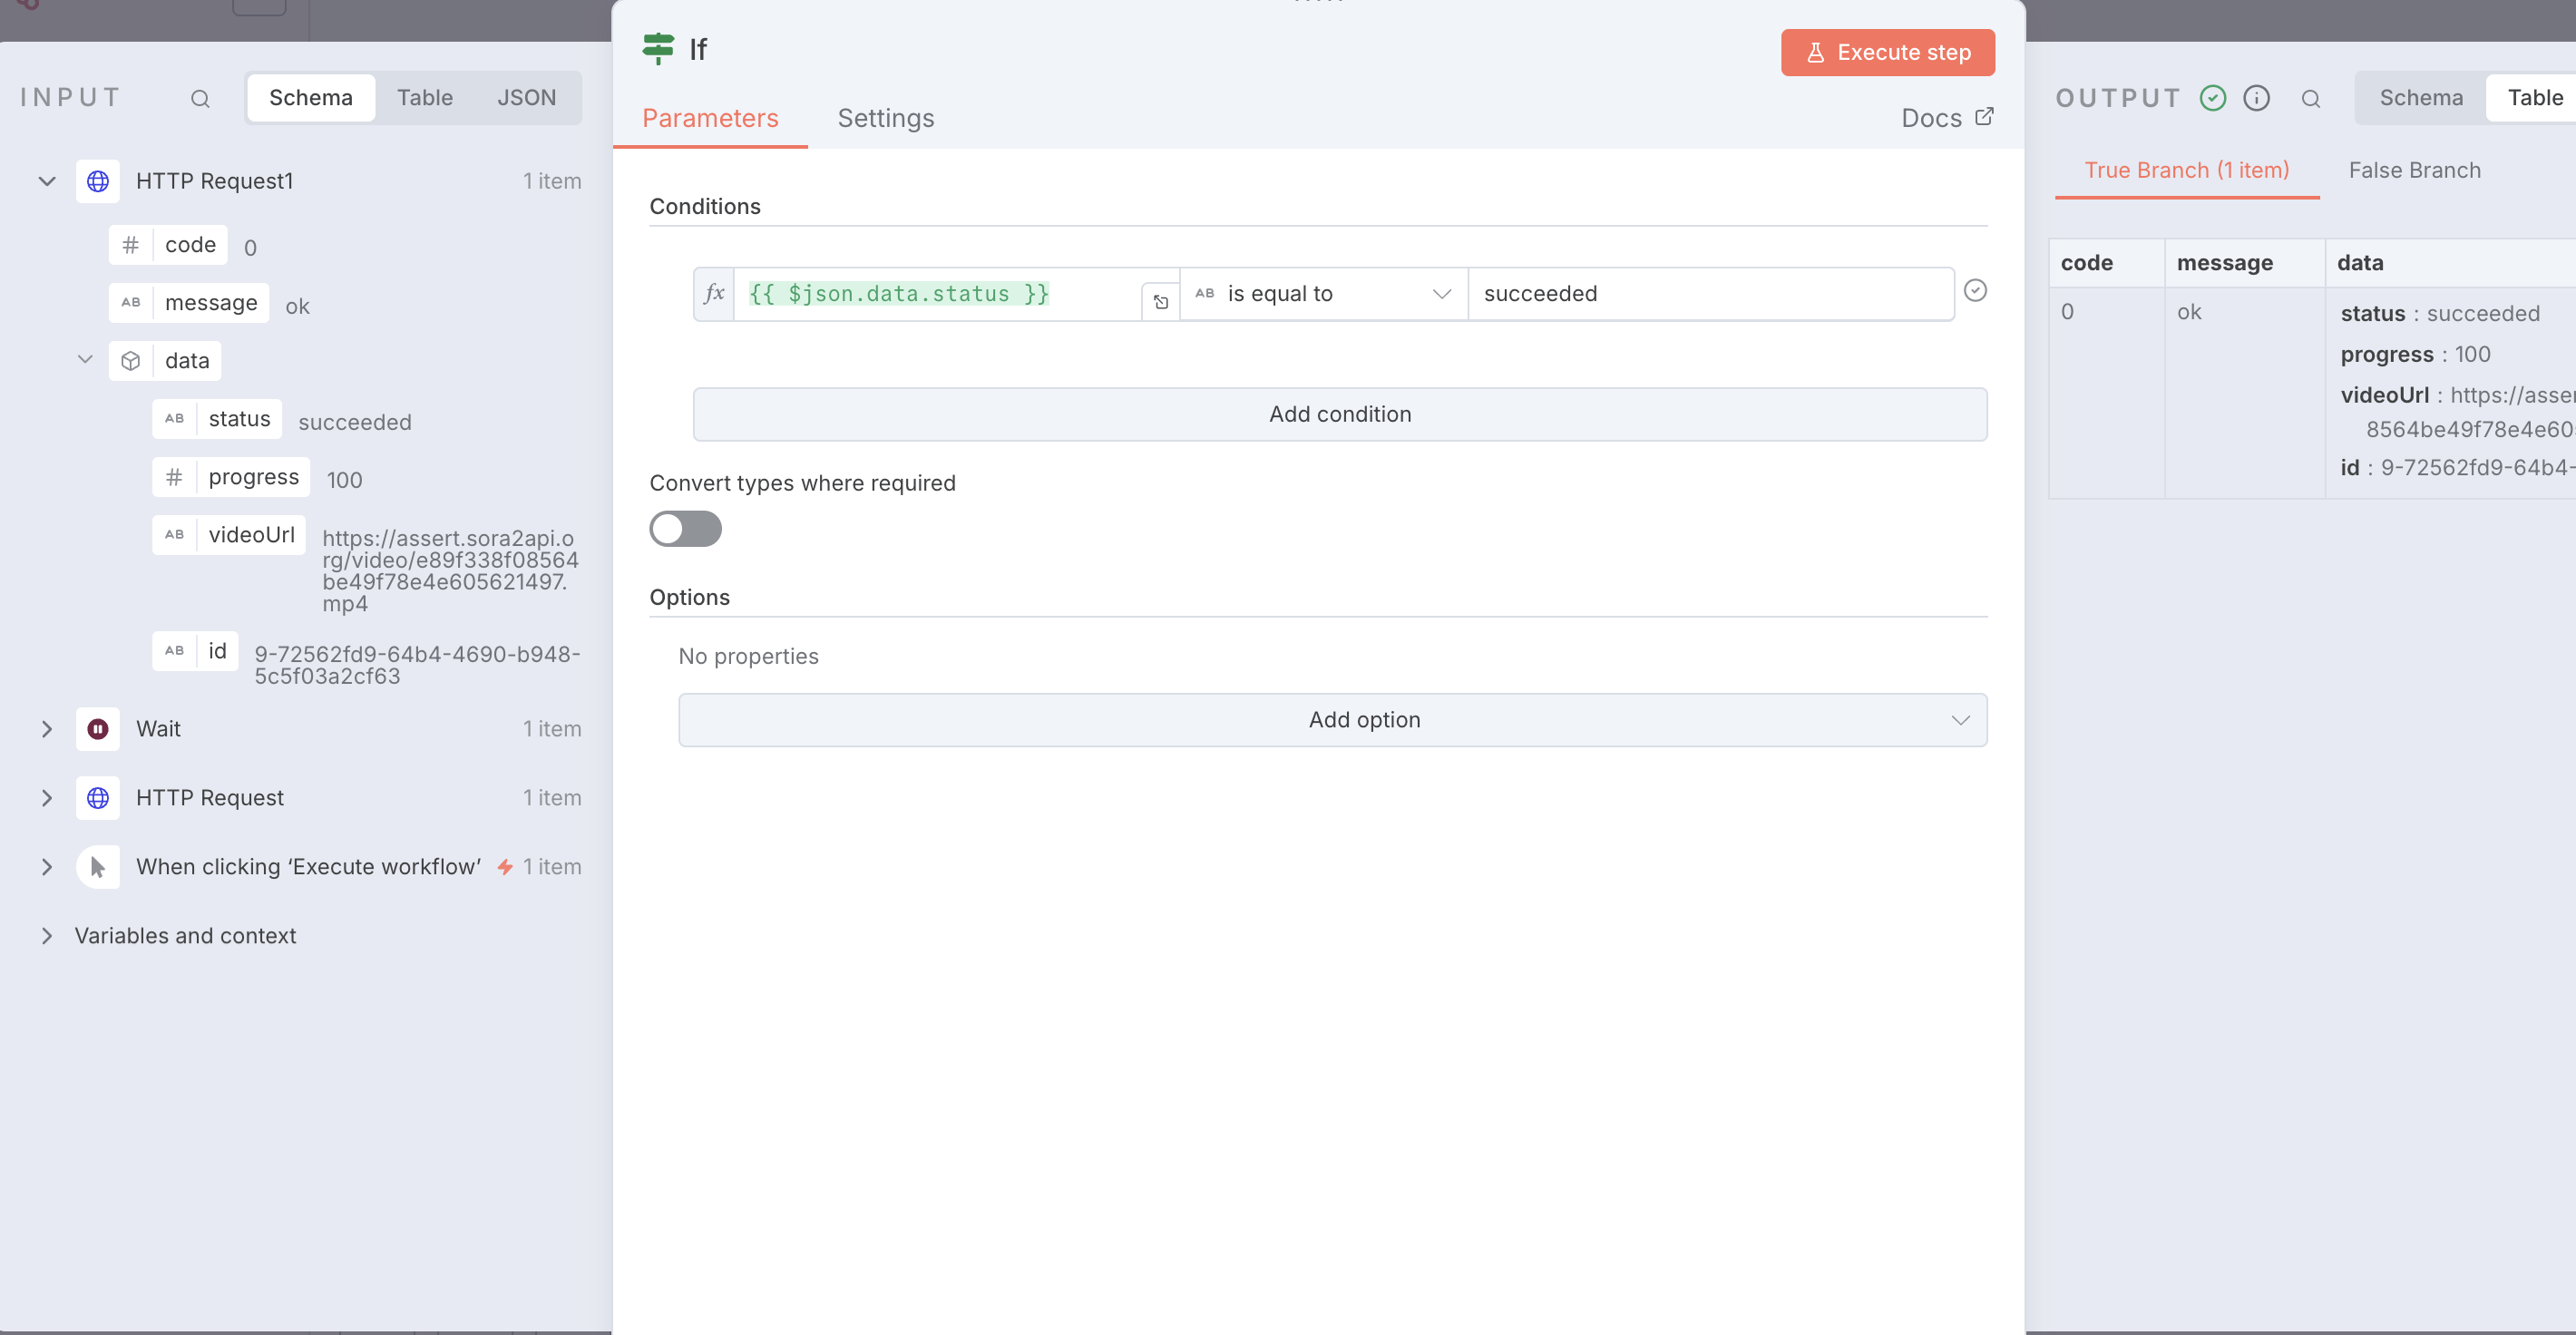Open the Add option dropdown
Image resolution: width=2576 pixels, height=1335 pixels.
(x=1332, y=720)
